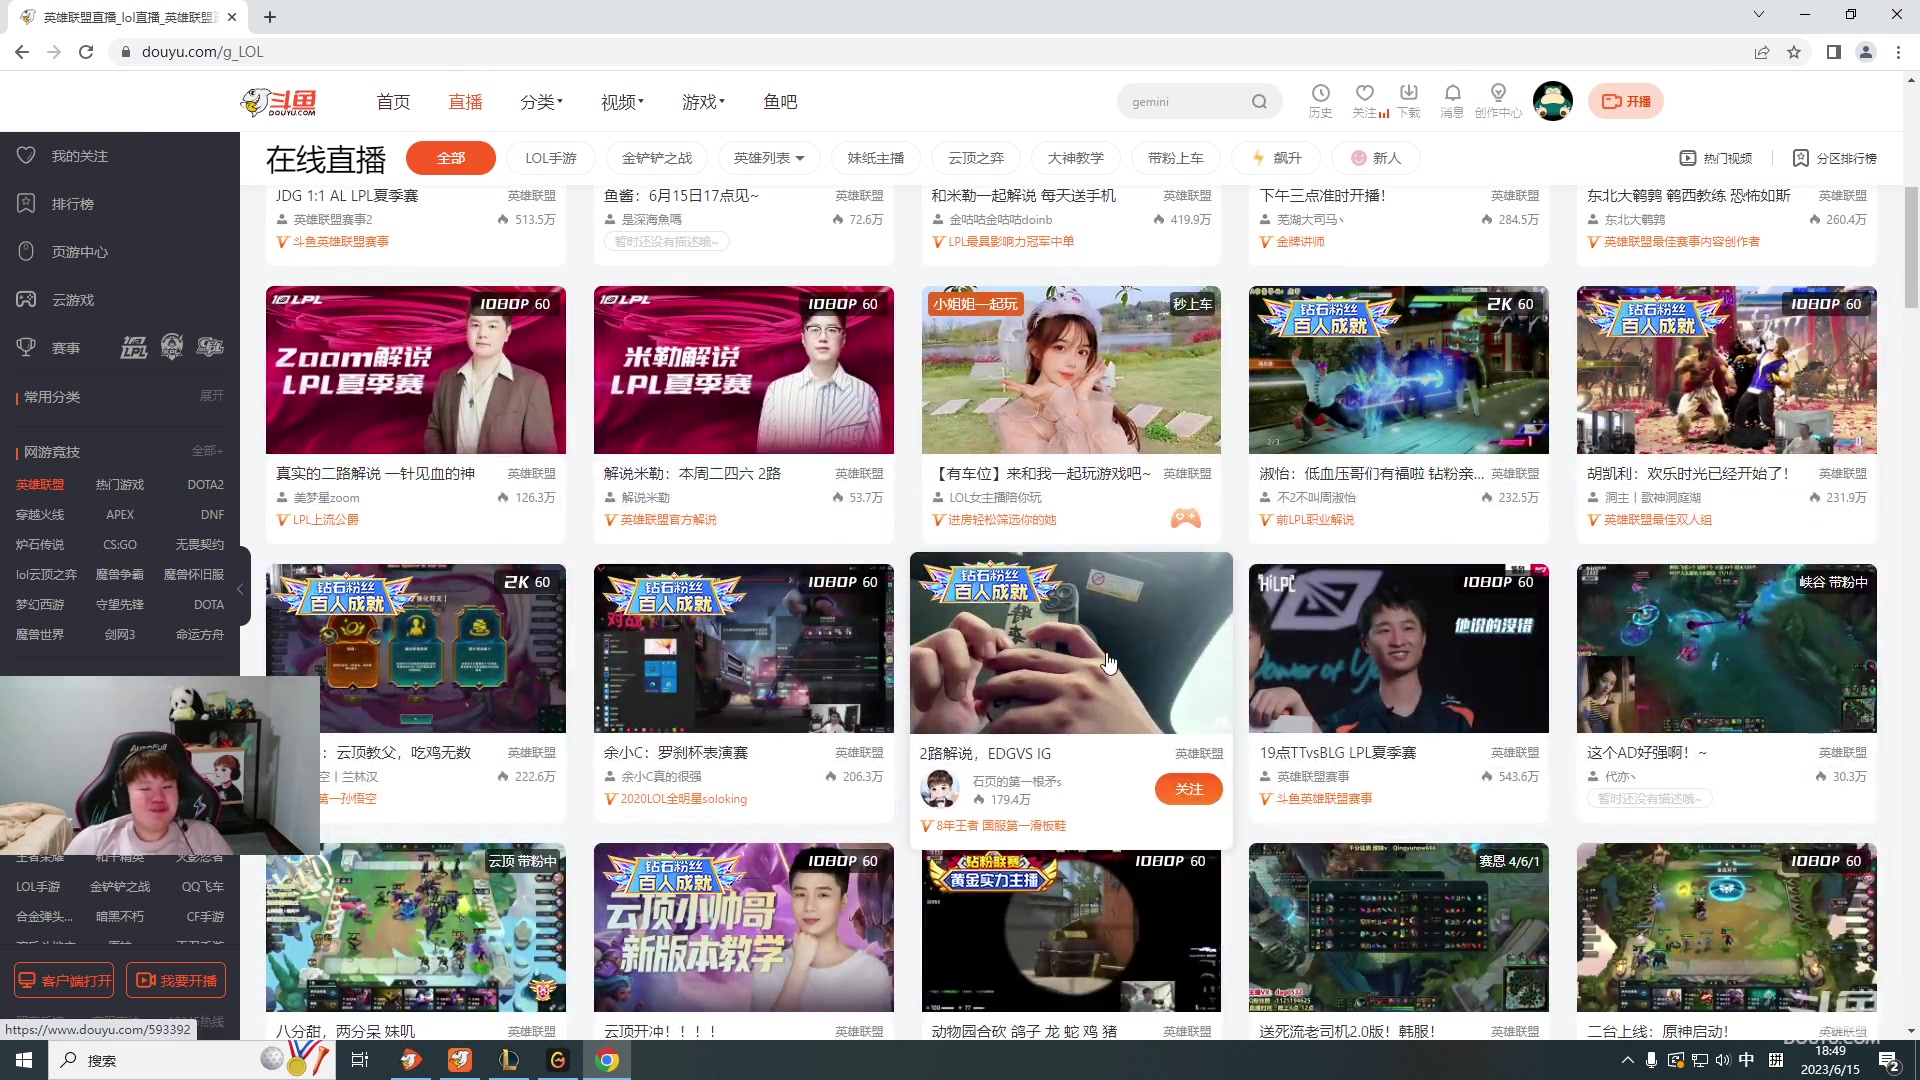
Task: Select the 新人 filter tab
Action: point(1377,158)
